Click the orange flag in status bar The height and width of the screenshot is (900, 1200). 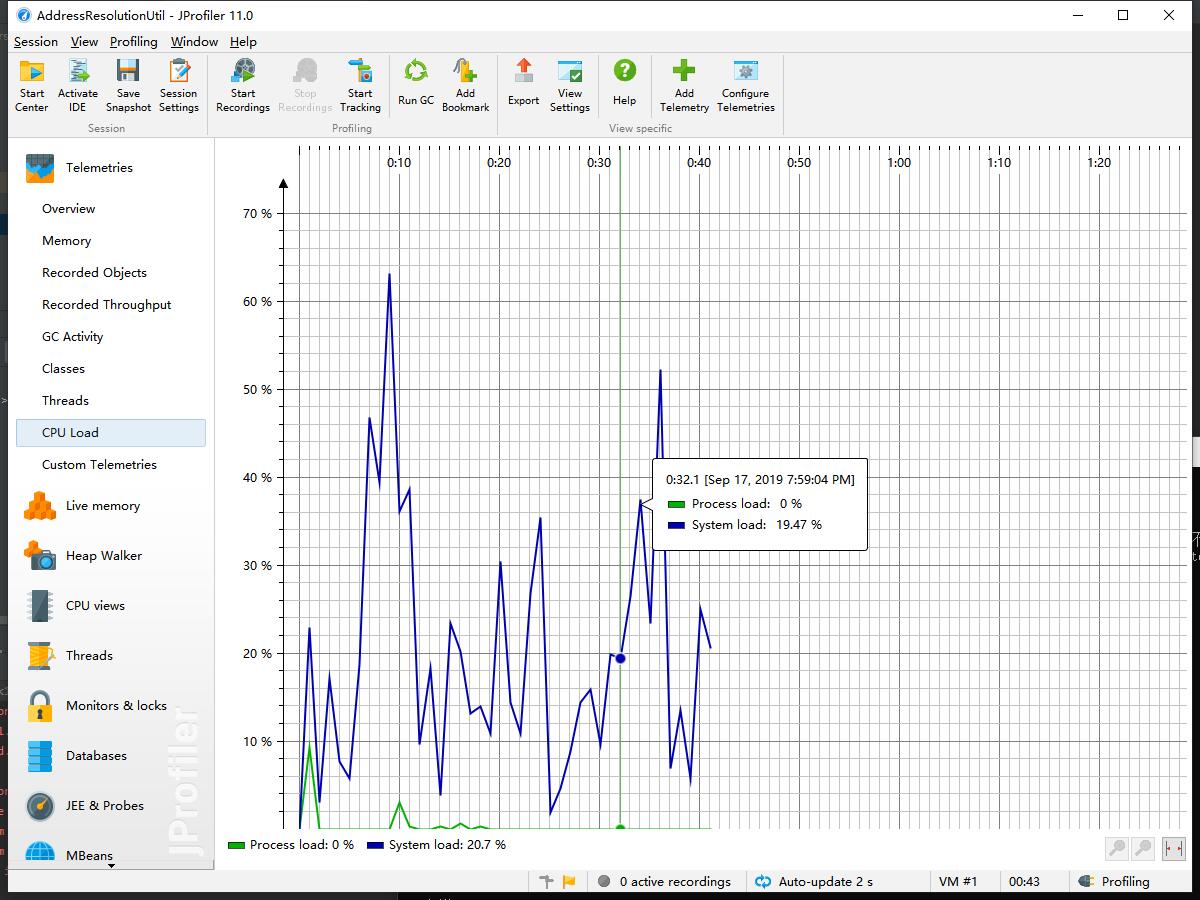(x=569, y=881)
